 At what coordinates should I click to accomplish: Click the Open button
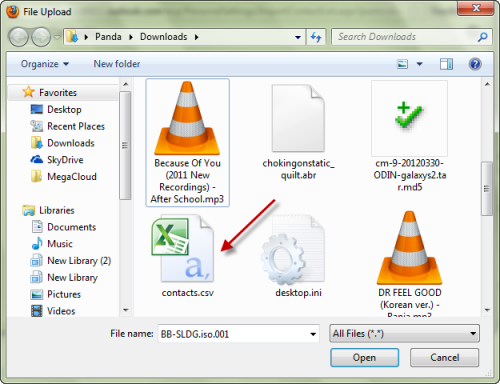[x=364, y=357]
